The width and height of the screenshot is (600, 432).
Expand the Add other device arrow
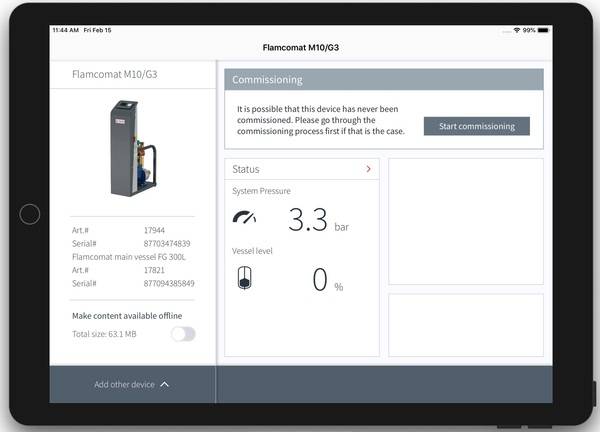coord(165,384)
